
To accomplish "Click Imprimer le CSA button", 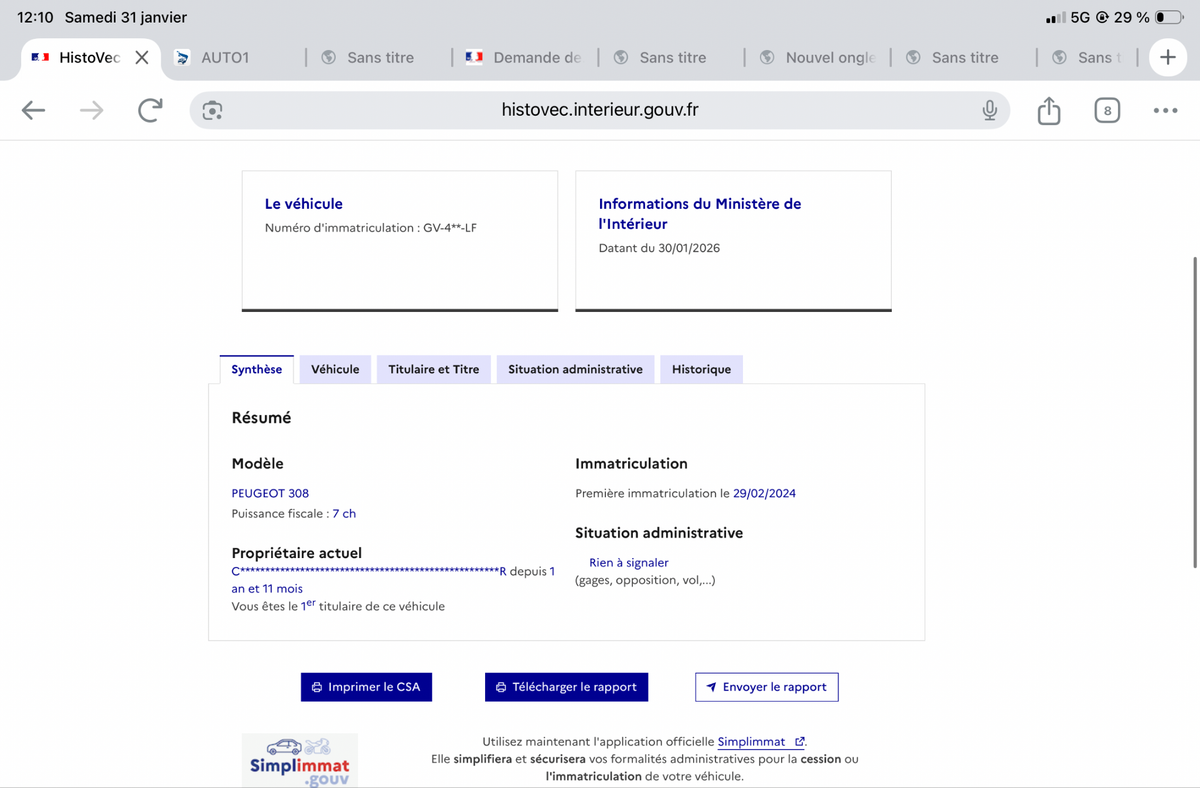I will (366, 687).
